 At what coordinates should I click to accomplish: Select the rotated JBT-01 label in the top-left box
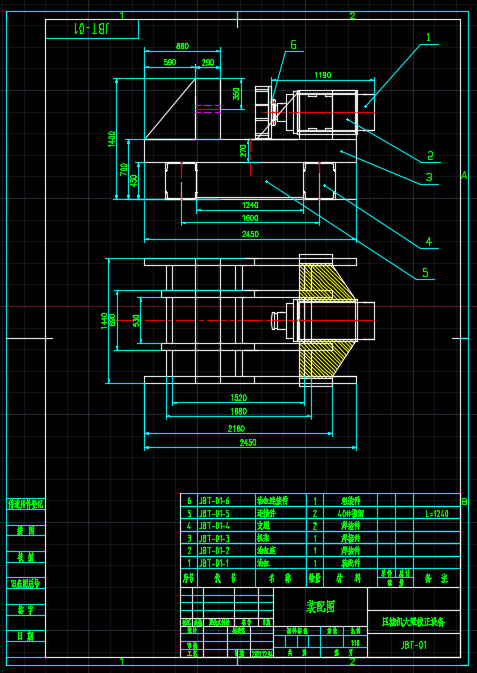click(92, 29)
